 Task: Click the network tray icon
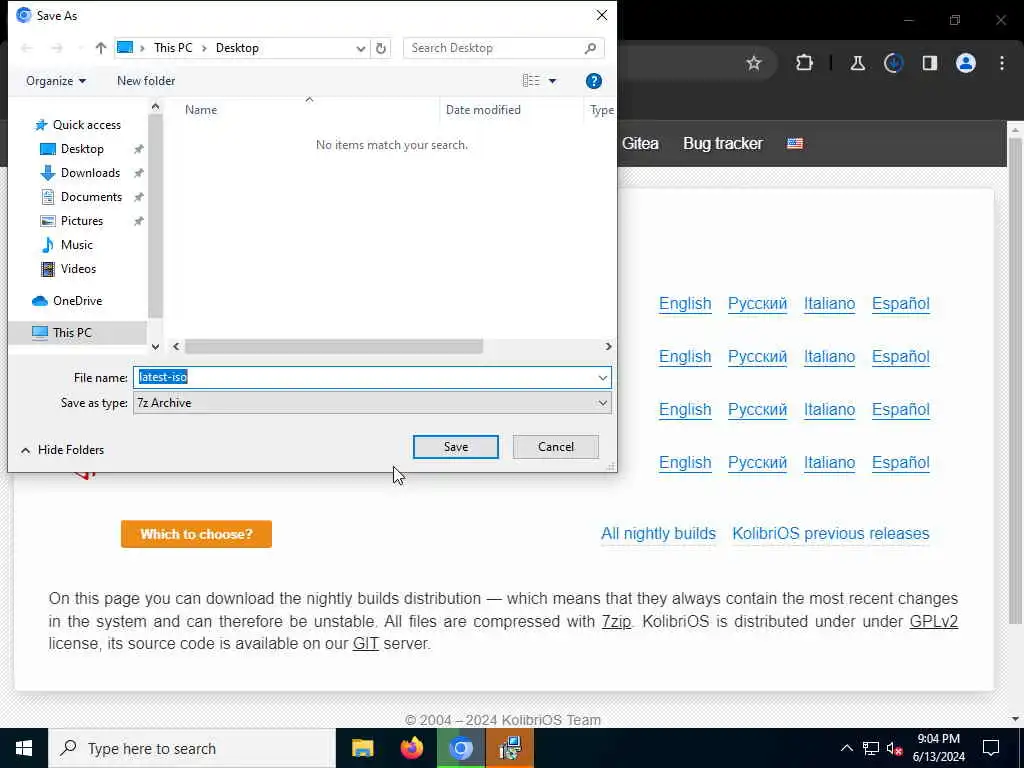871,748
